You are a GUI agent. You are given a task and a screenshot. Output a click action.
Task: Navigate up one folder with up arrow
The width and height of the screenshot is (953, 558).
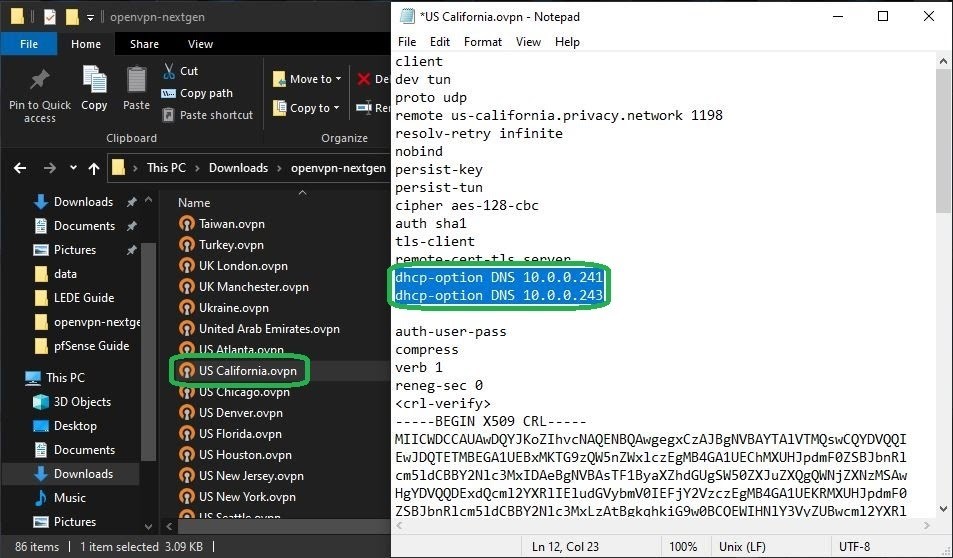click(94, 168)
